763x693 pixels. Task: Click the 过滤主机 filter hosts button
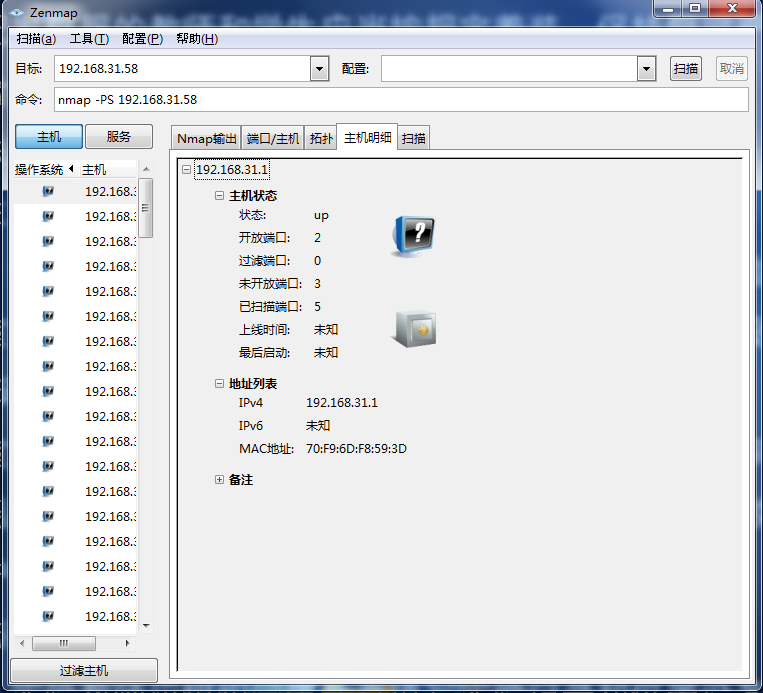click(84, 671)
